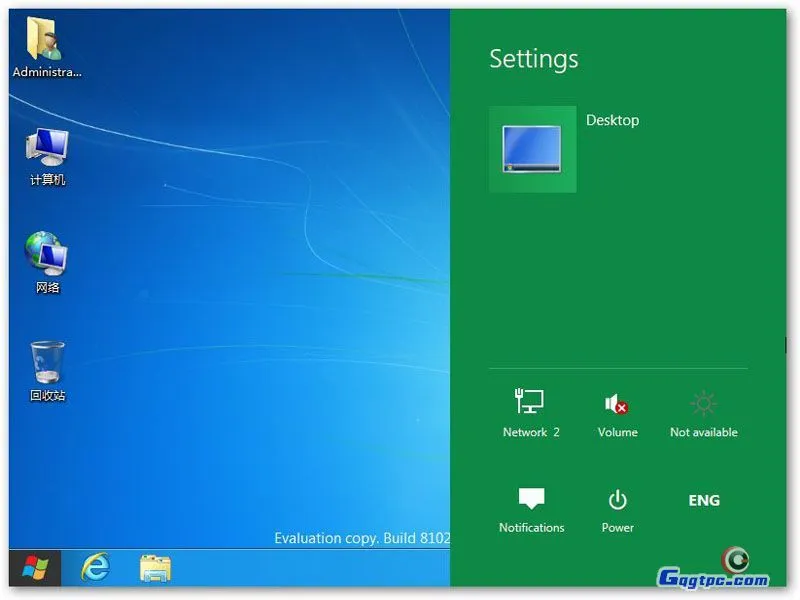
Task: Click the Windows Start button
Action: pos(35,568)
